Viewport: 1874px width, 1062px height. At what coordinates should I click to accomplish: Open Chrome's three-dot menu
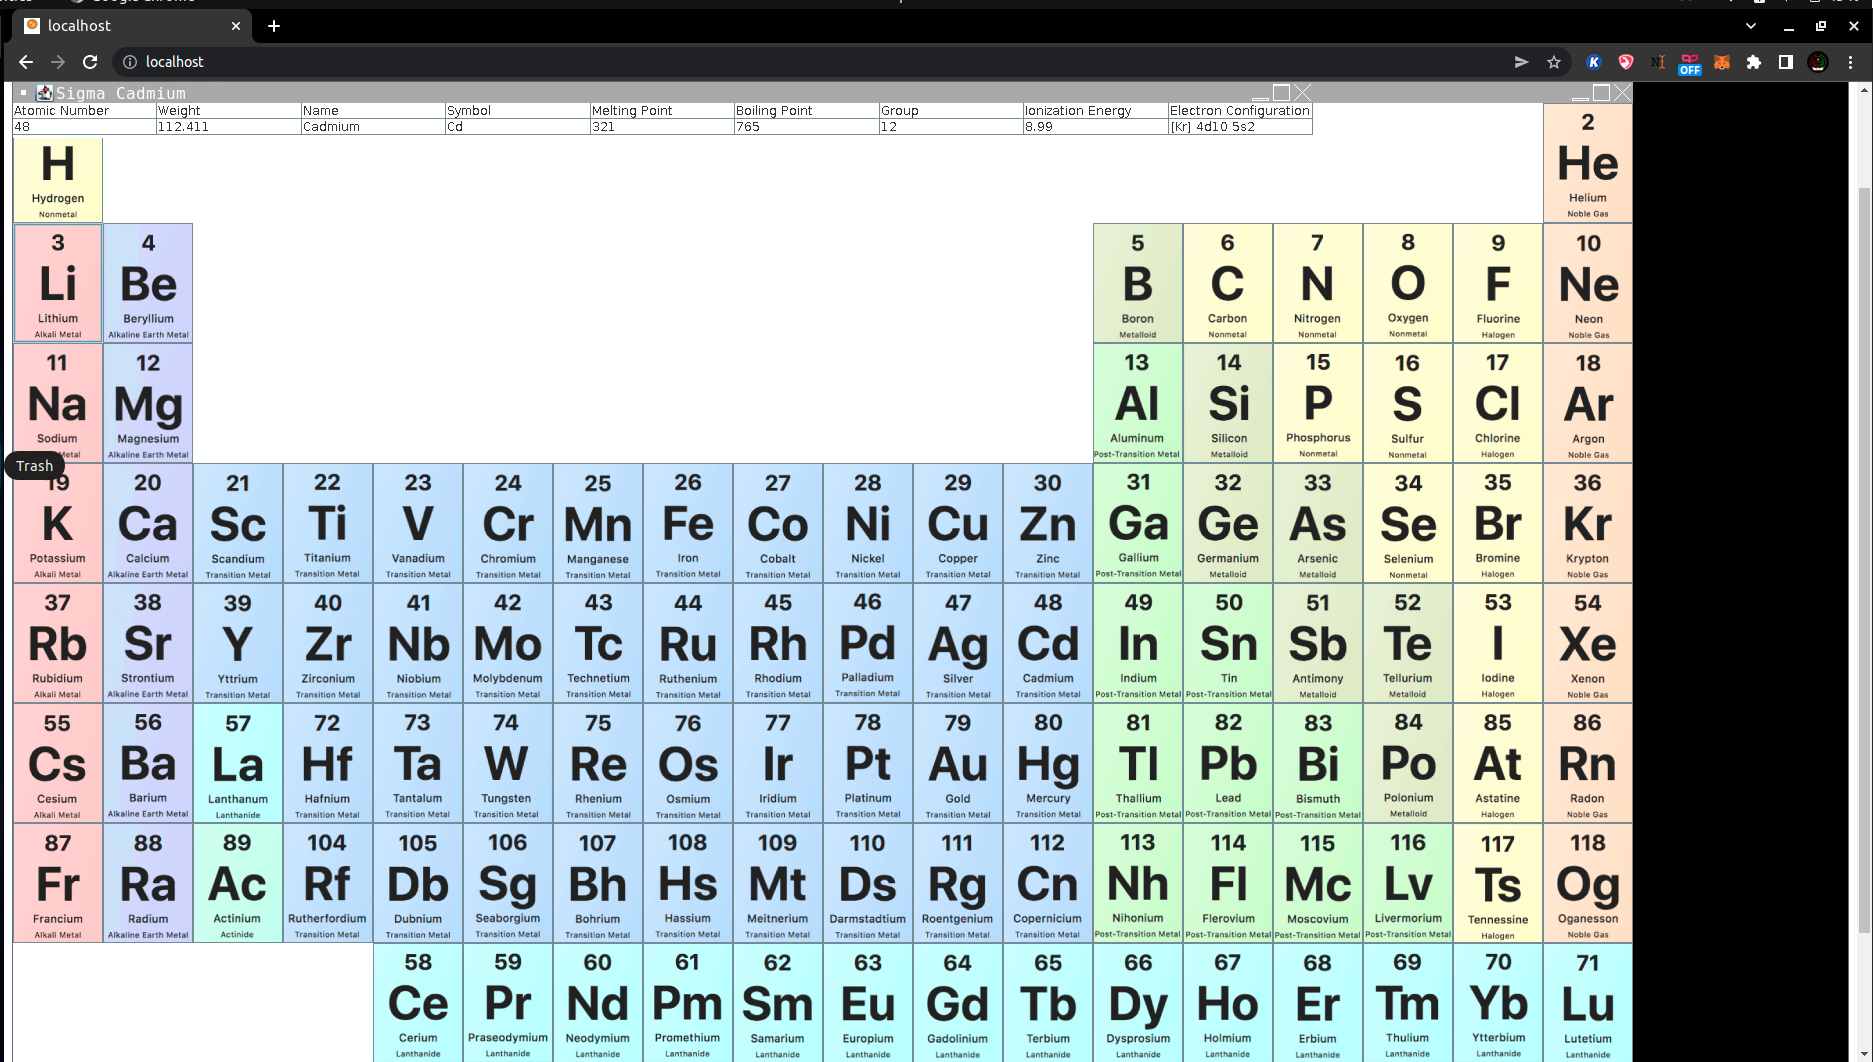click(x=1851, y=62)
